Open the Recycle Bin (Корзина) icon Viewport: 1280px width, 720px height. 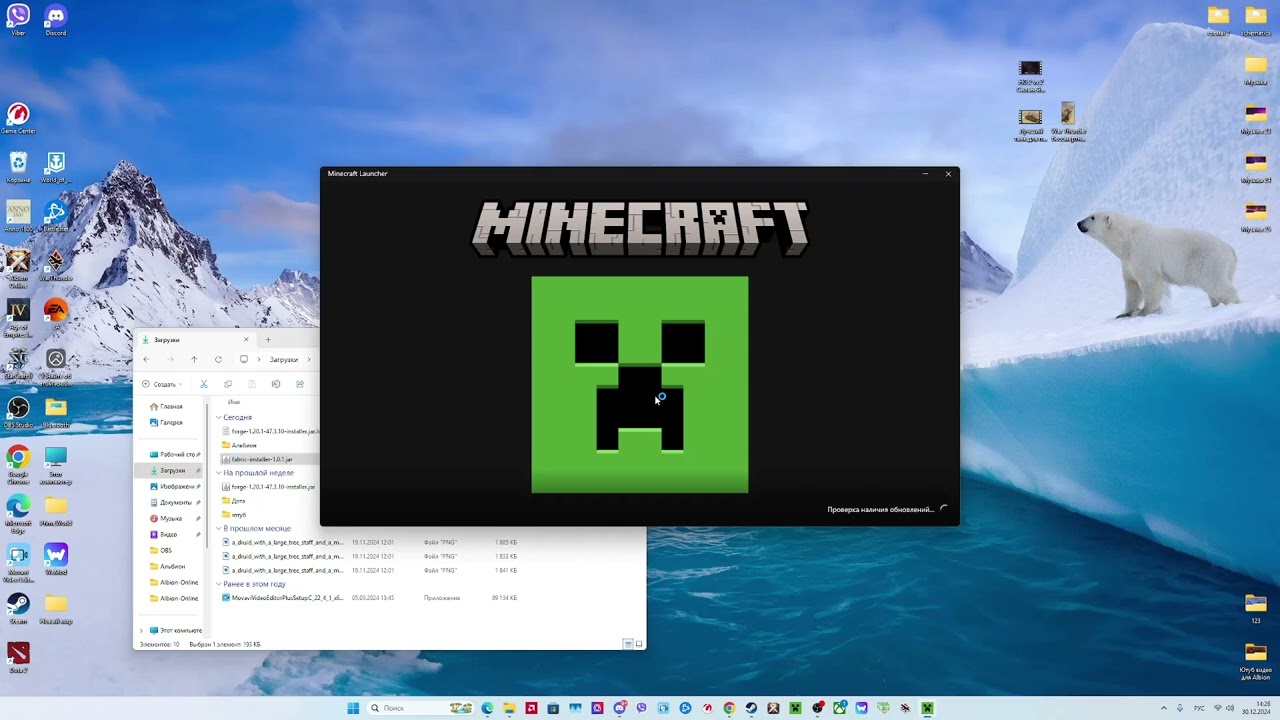point(18,167)
